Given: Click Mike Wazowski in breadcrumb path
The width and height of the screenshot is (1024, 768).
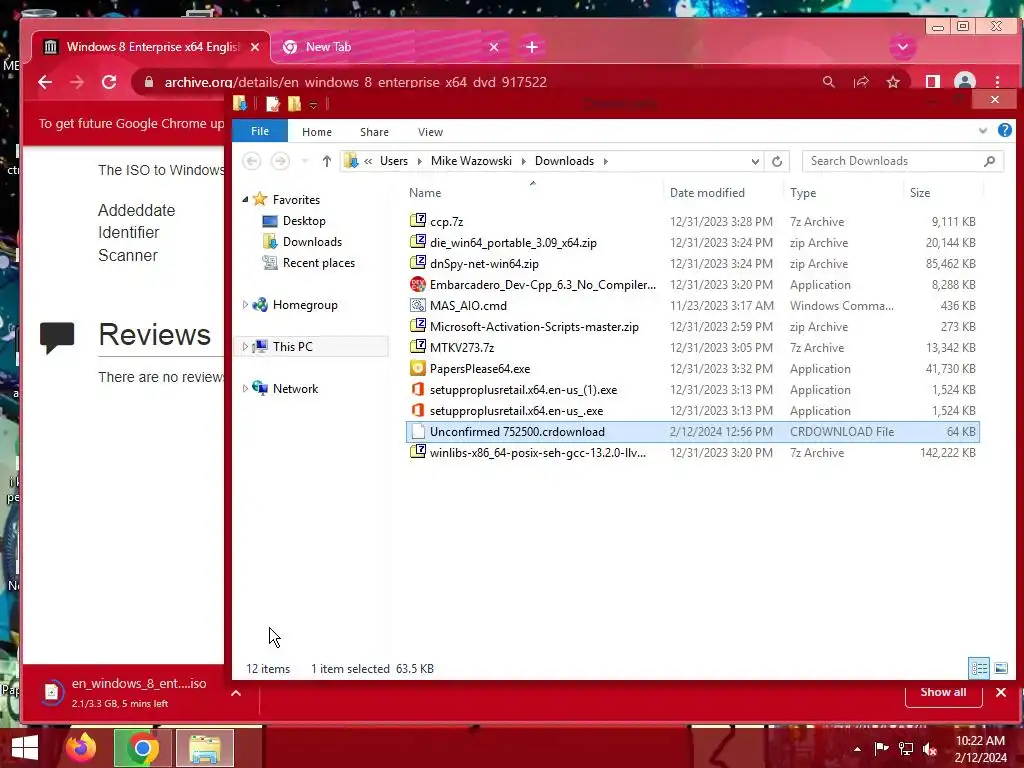Looking at the screenshot, I should click(471, 161).
